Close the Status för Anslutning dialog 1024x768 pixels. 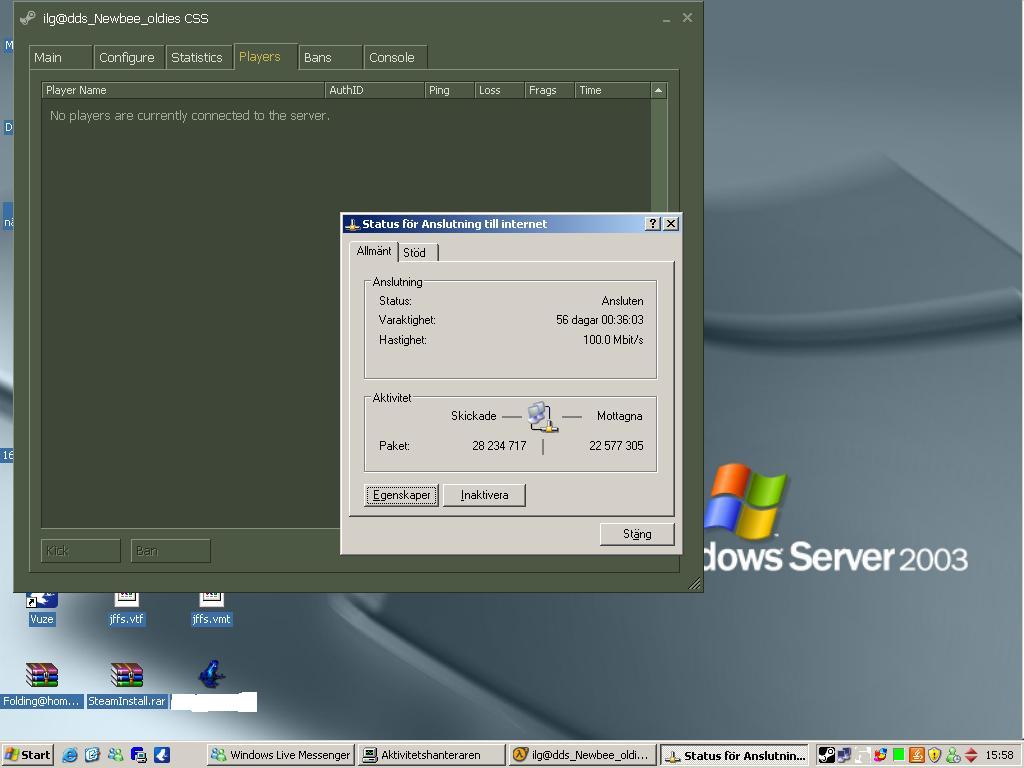coord(671,223)
